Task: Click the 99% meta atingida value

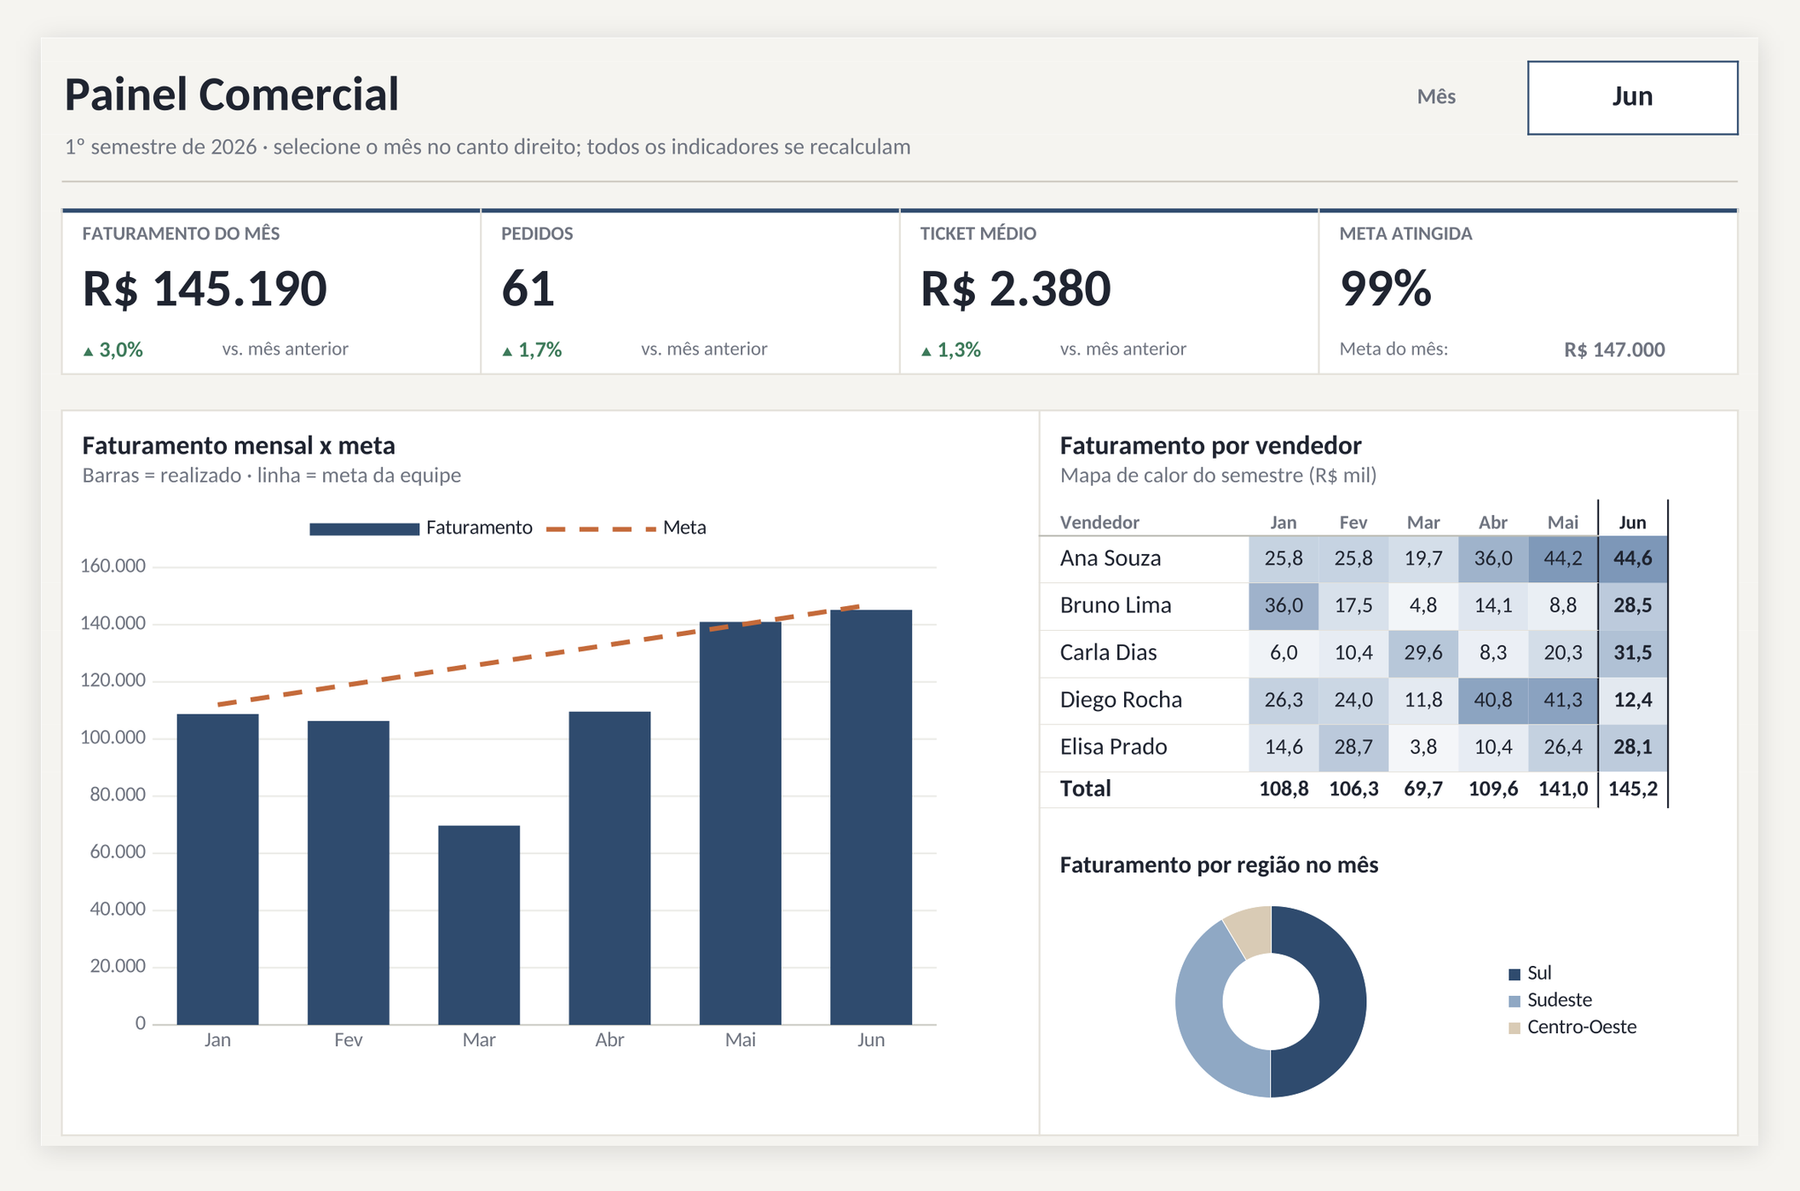Action: 1386,288
